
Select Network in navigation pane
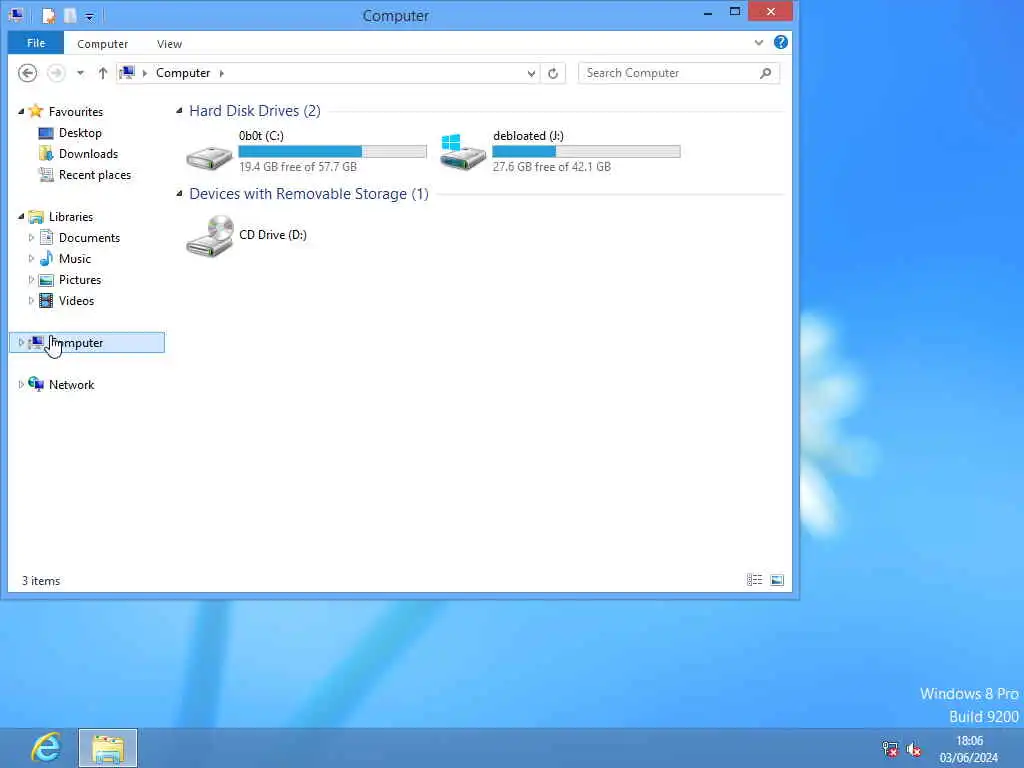71,385
